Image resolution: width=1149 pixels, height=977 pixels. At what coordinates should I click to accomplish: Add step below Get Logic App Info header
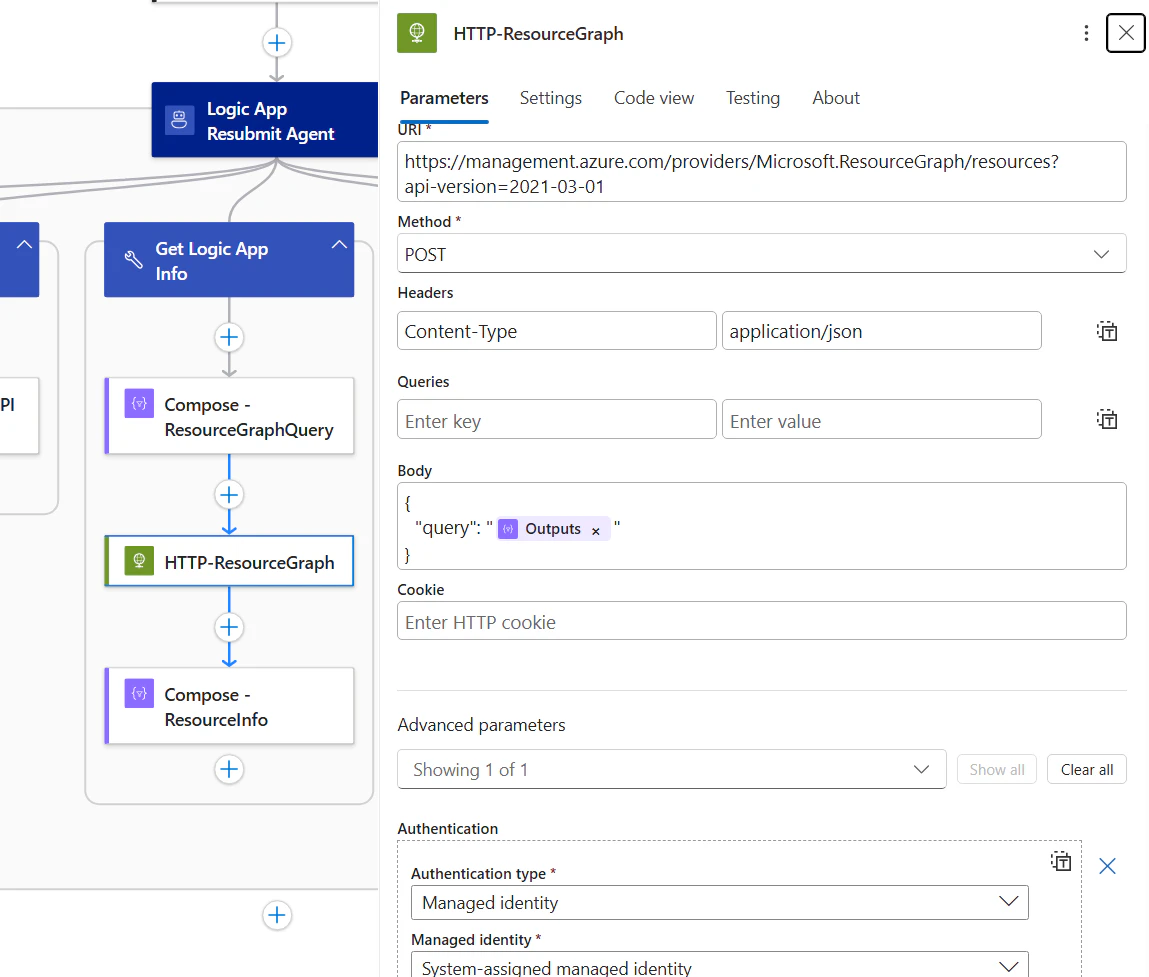coord(229,337)
